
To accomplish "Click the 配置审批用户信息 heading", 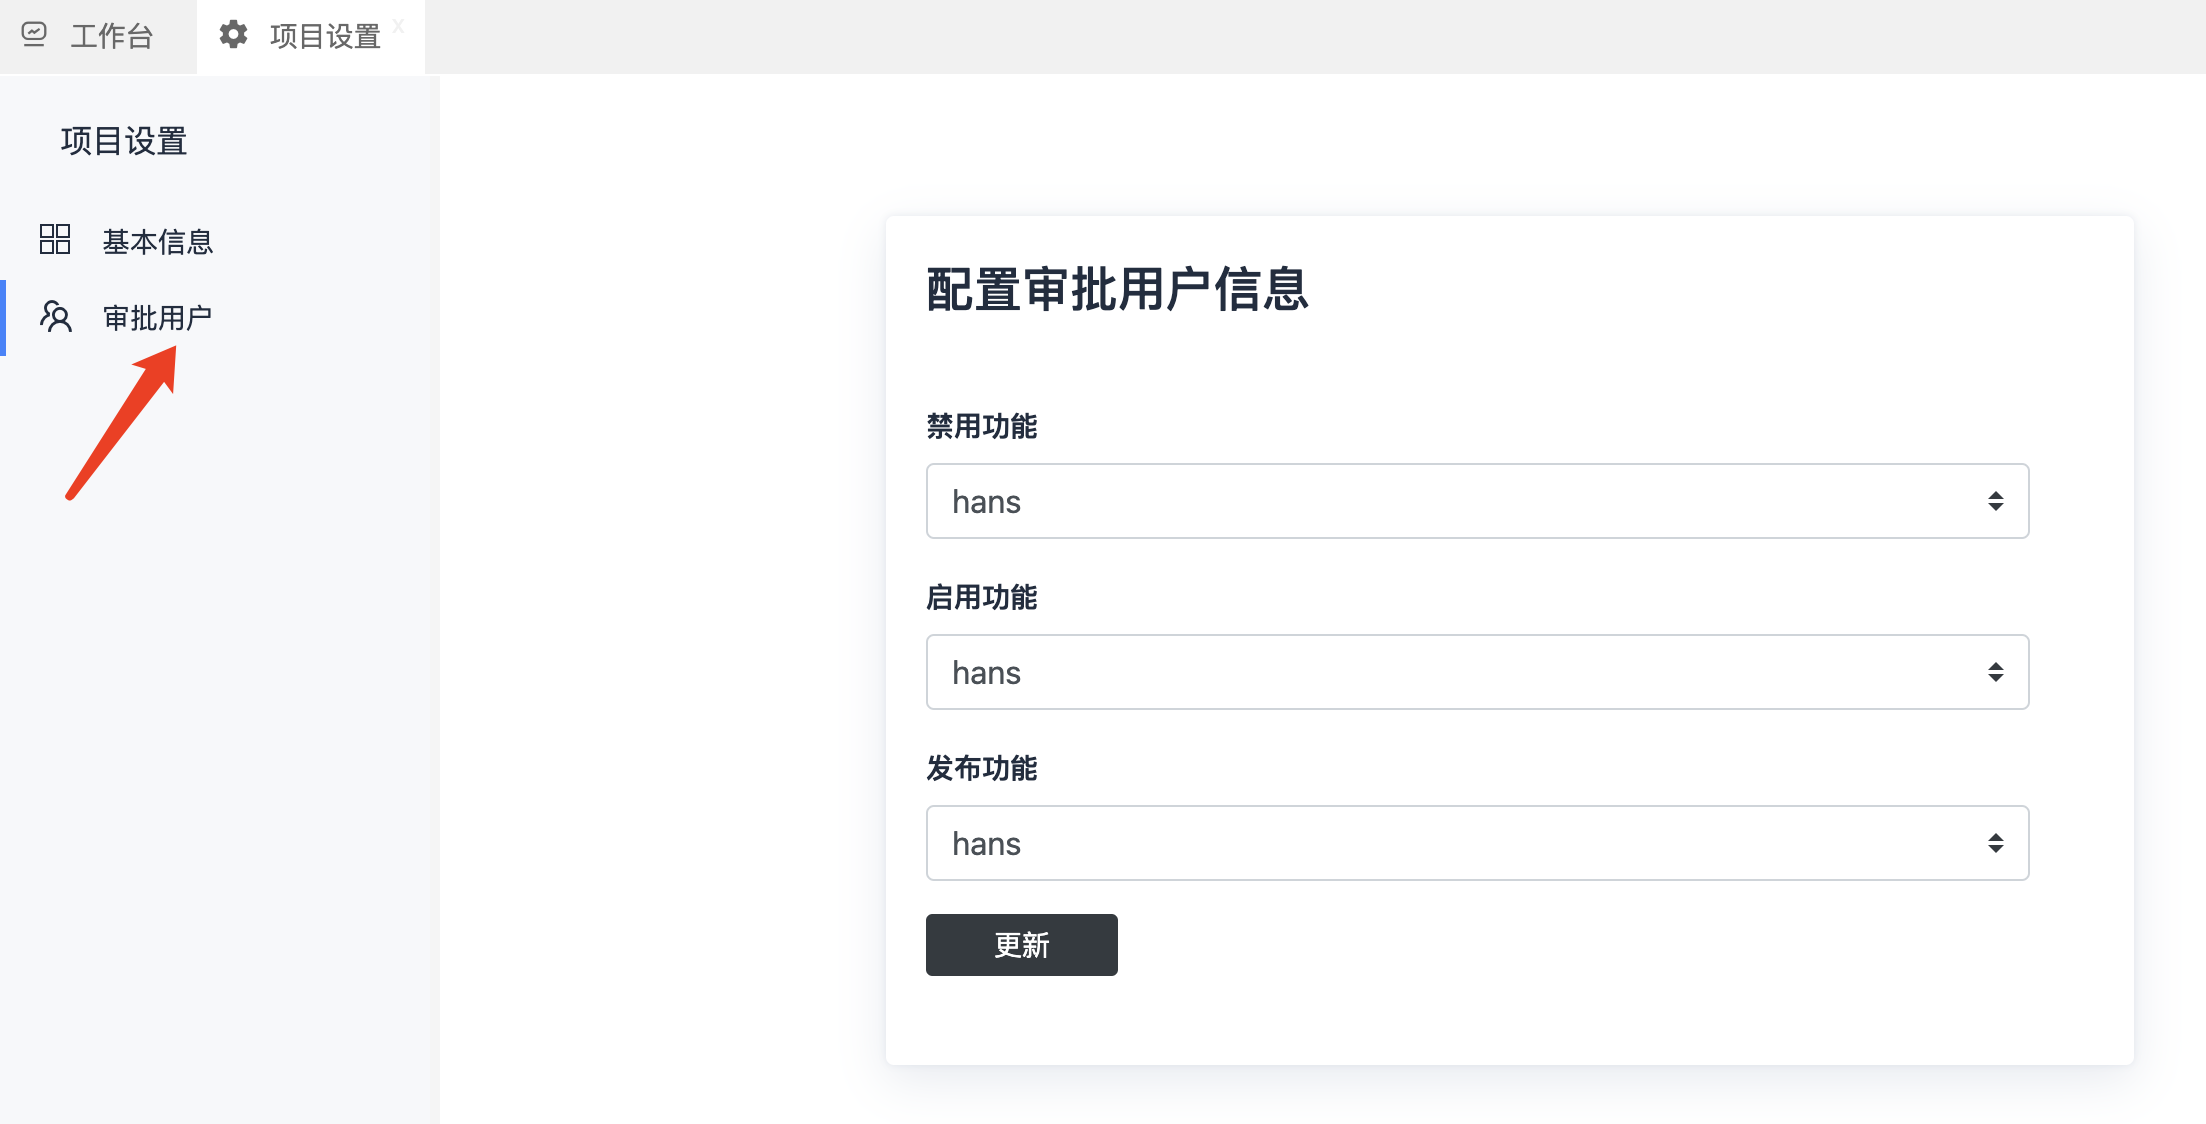I will pos(1117,290).
